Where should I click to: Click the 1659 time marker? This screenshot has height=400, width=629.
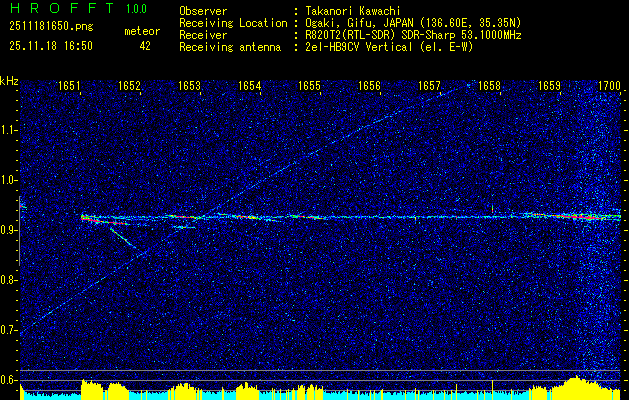[x=549, y=85]
